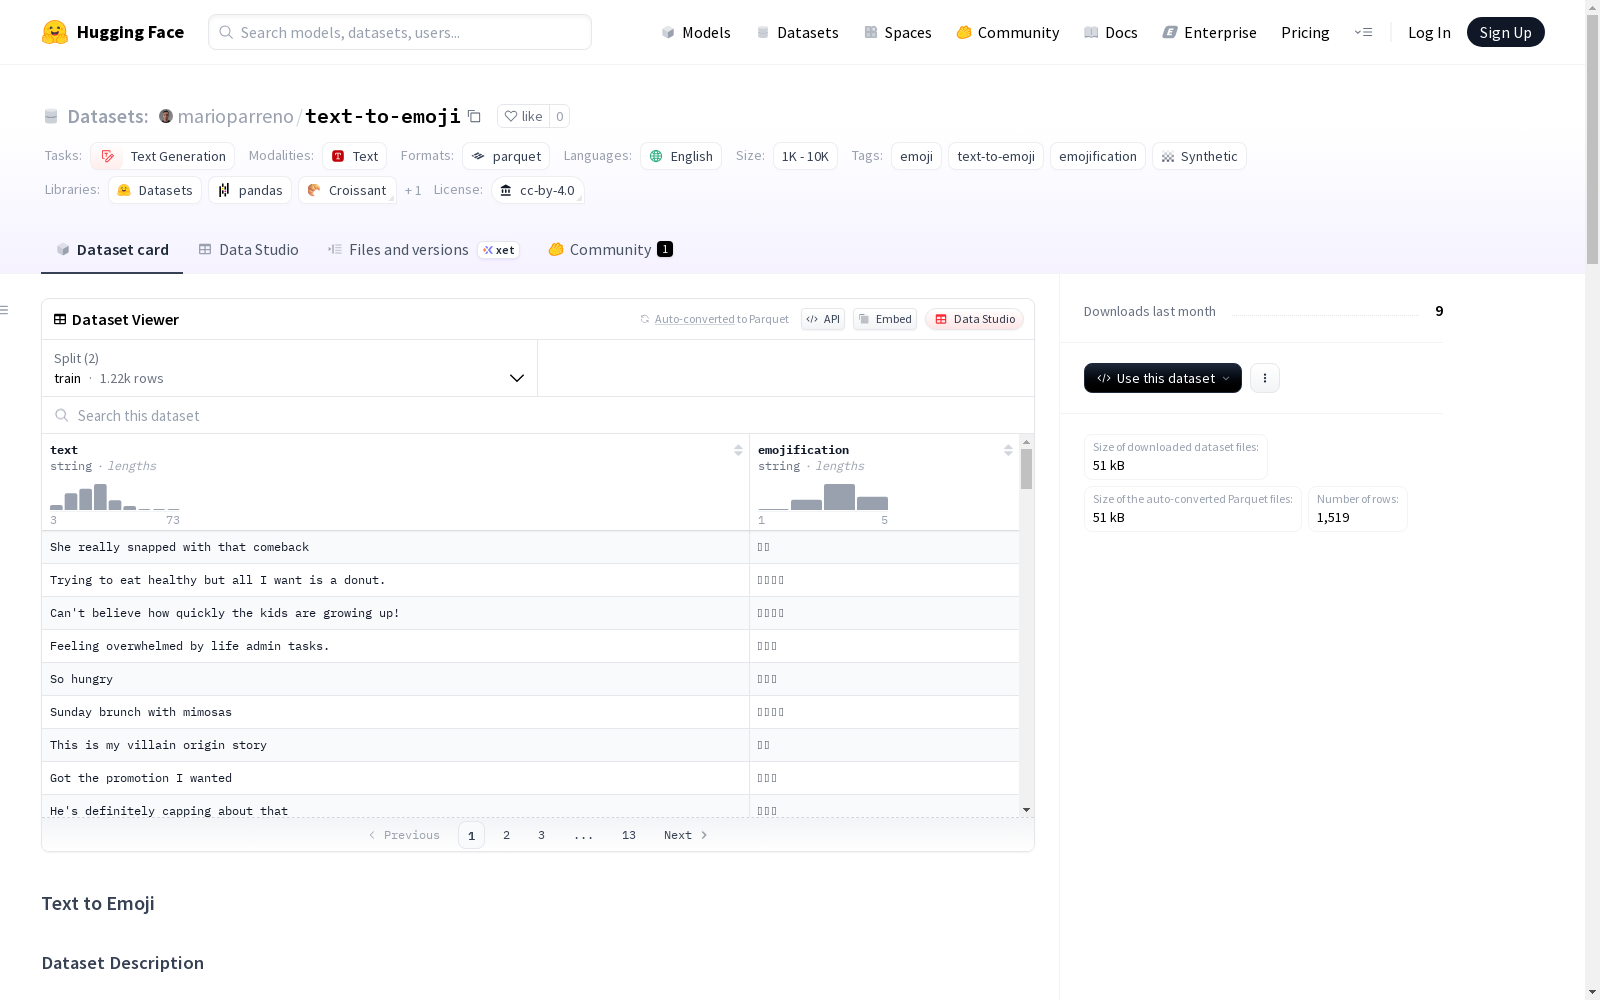The height and width of the screenshot is (1000, 1600).
Task: Open Enterprise in the top navigation
Action: pyautogui.click(x=1209, y=32)
